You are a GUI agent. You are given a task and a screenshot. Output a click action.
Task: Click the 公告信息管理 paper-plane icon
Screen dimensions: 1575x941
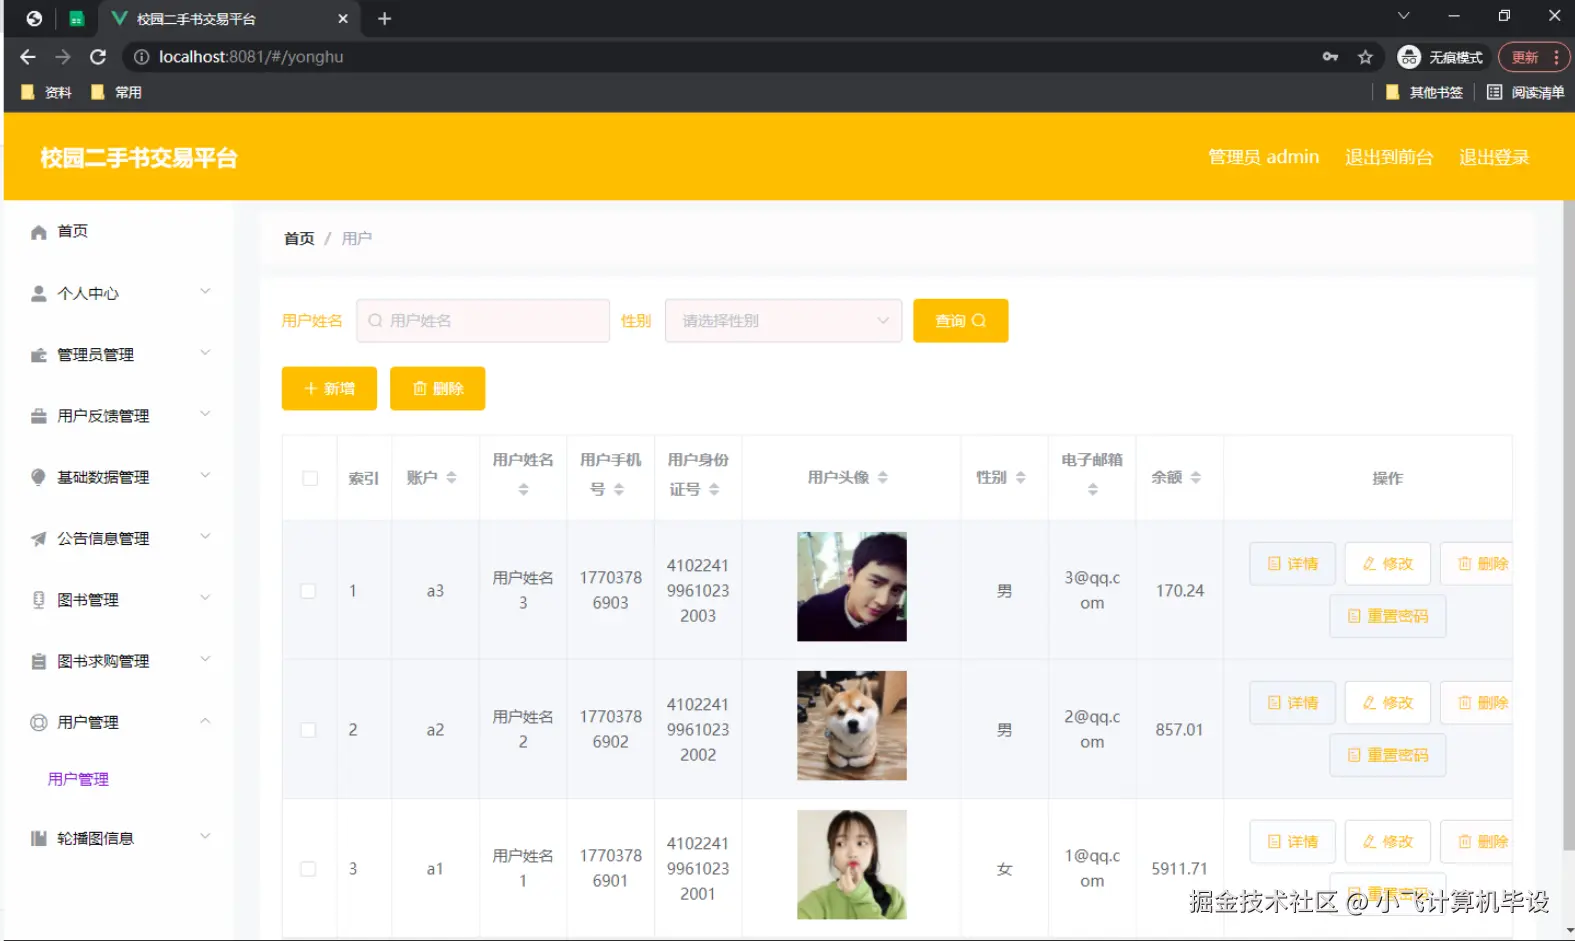38,539
